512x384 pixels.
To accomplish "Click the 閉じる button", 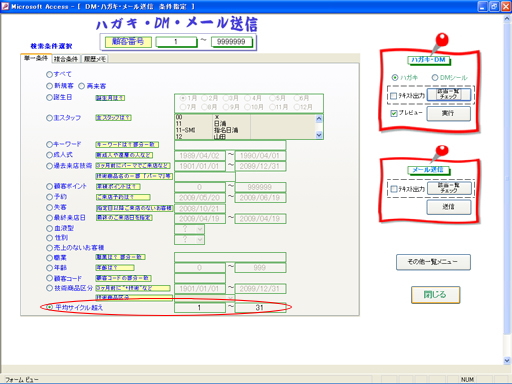I will [x=435, y=295].
